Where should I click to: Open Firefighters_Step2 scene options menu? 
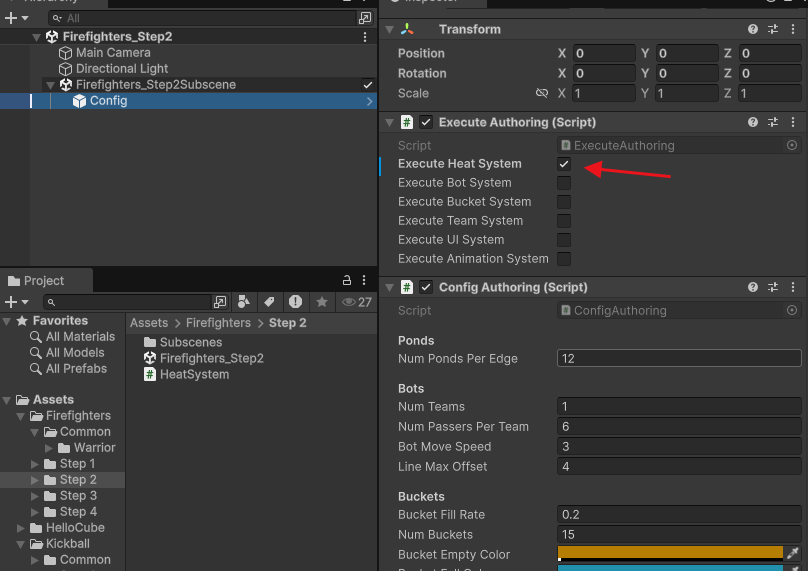click(365, 37)
